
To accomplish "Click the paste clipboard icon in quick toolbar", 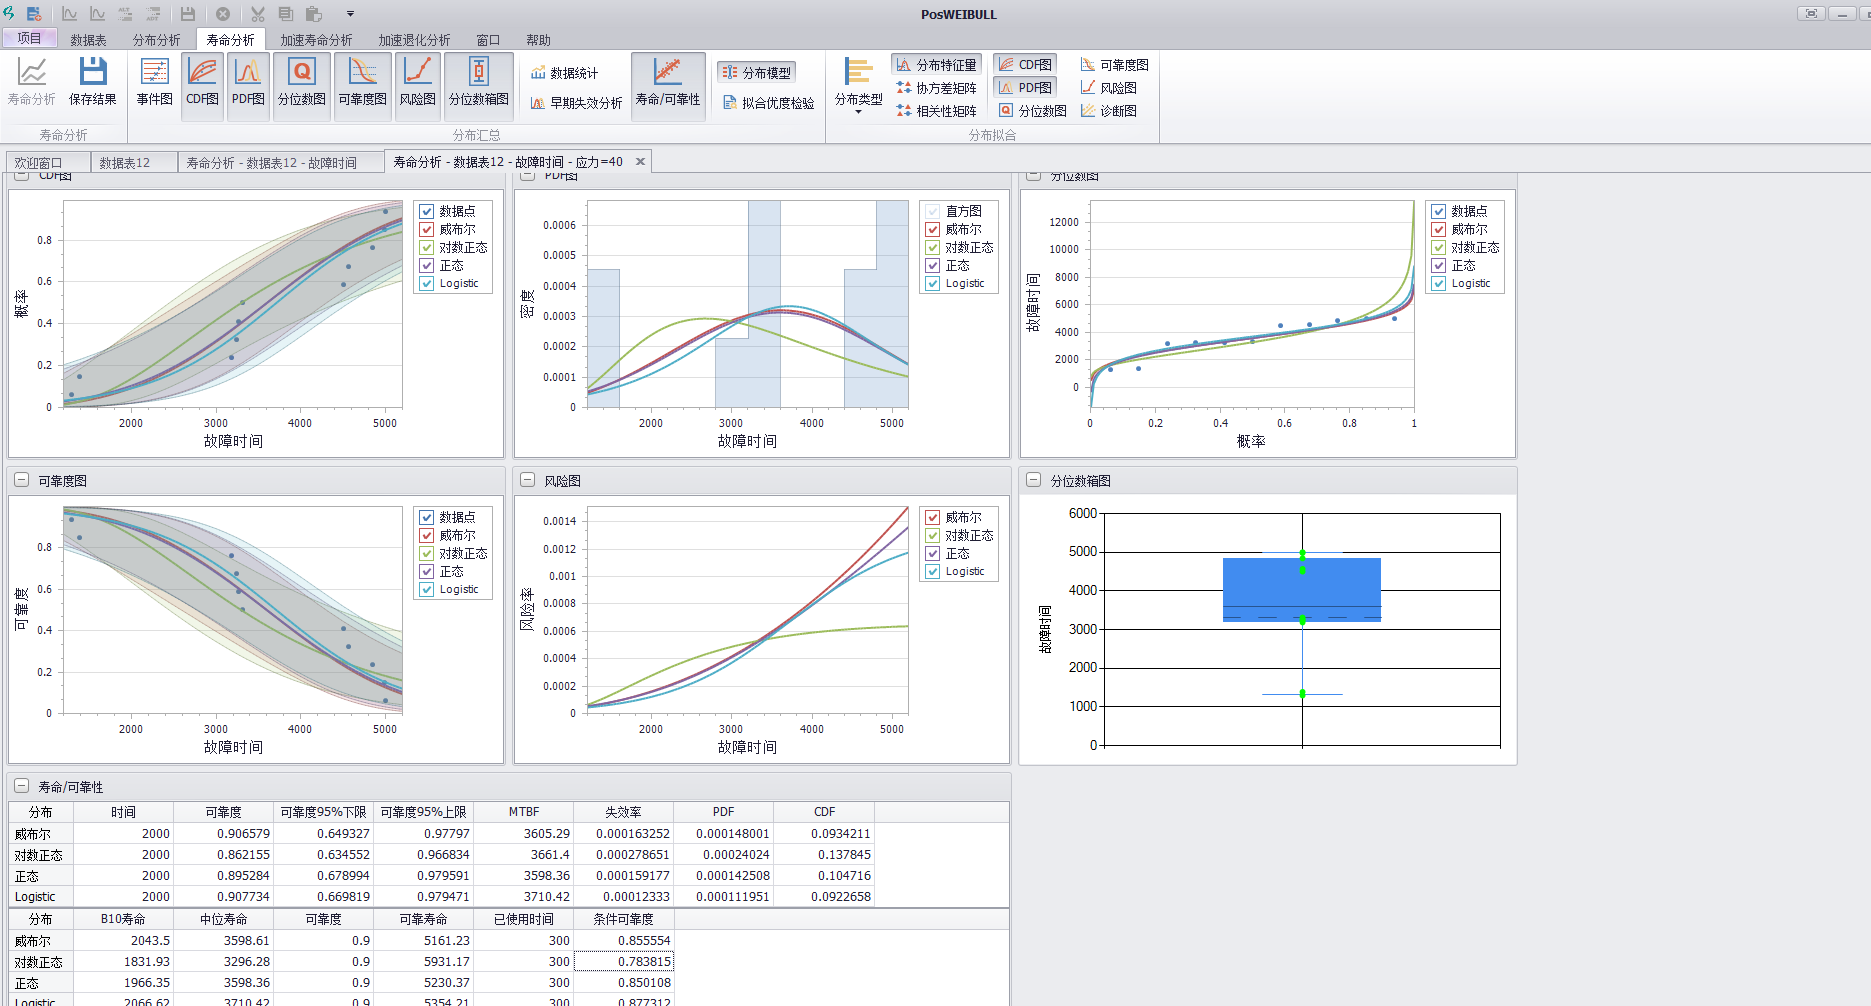I will [x=314, y=14].
